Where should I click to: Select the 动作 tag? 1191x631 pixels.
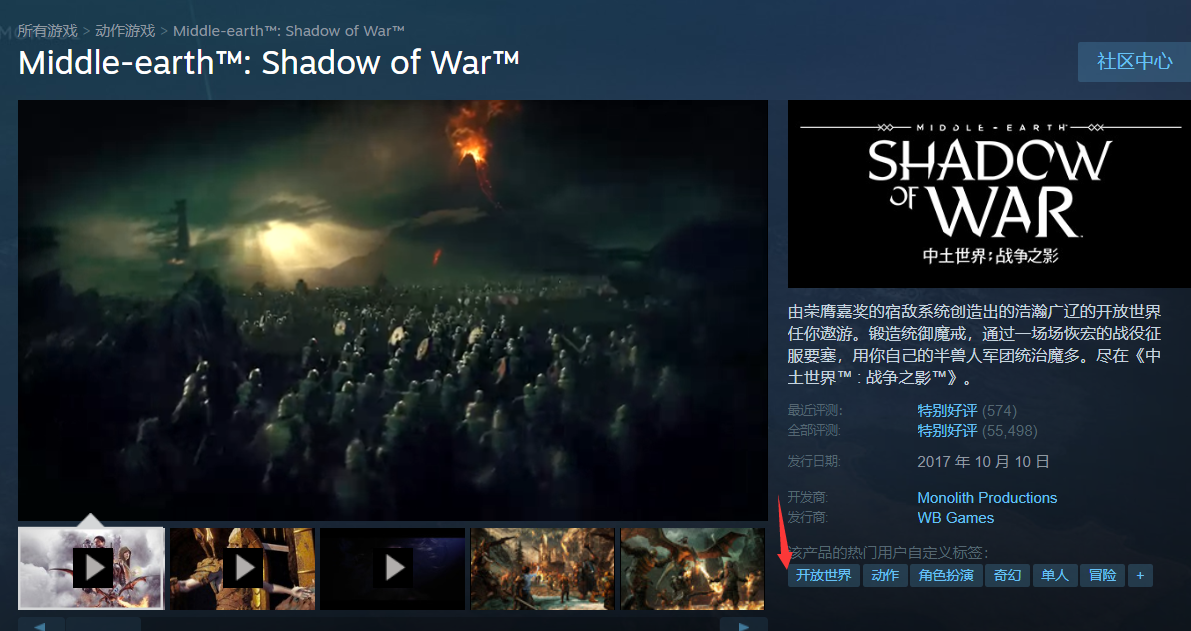point(885,576)
